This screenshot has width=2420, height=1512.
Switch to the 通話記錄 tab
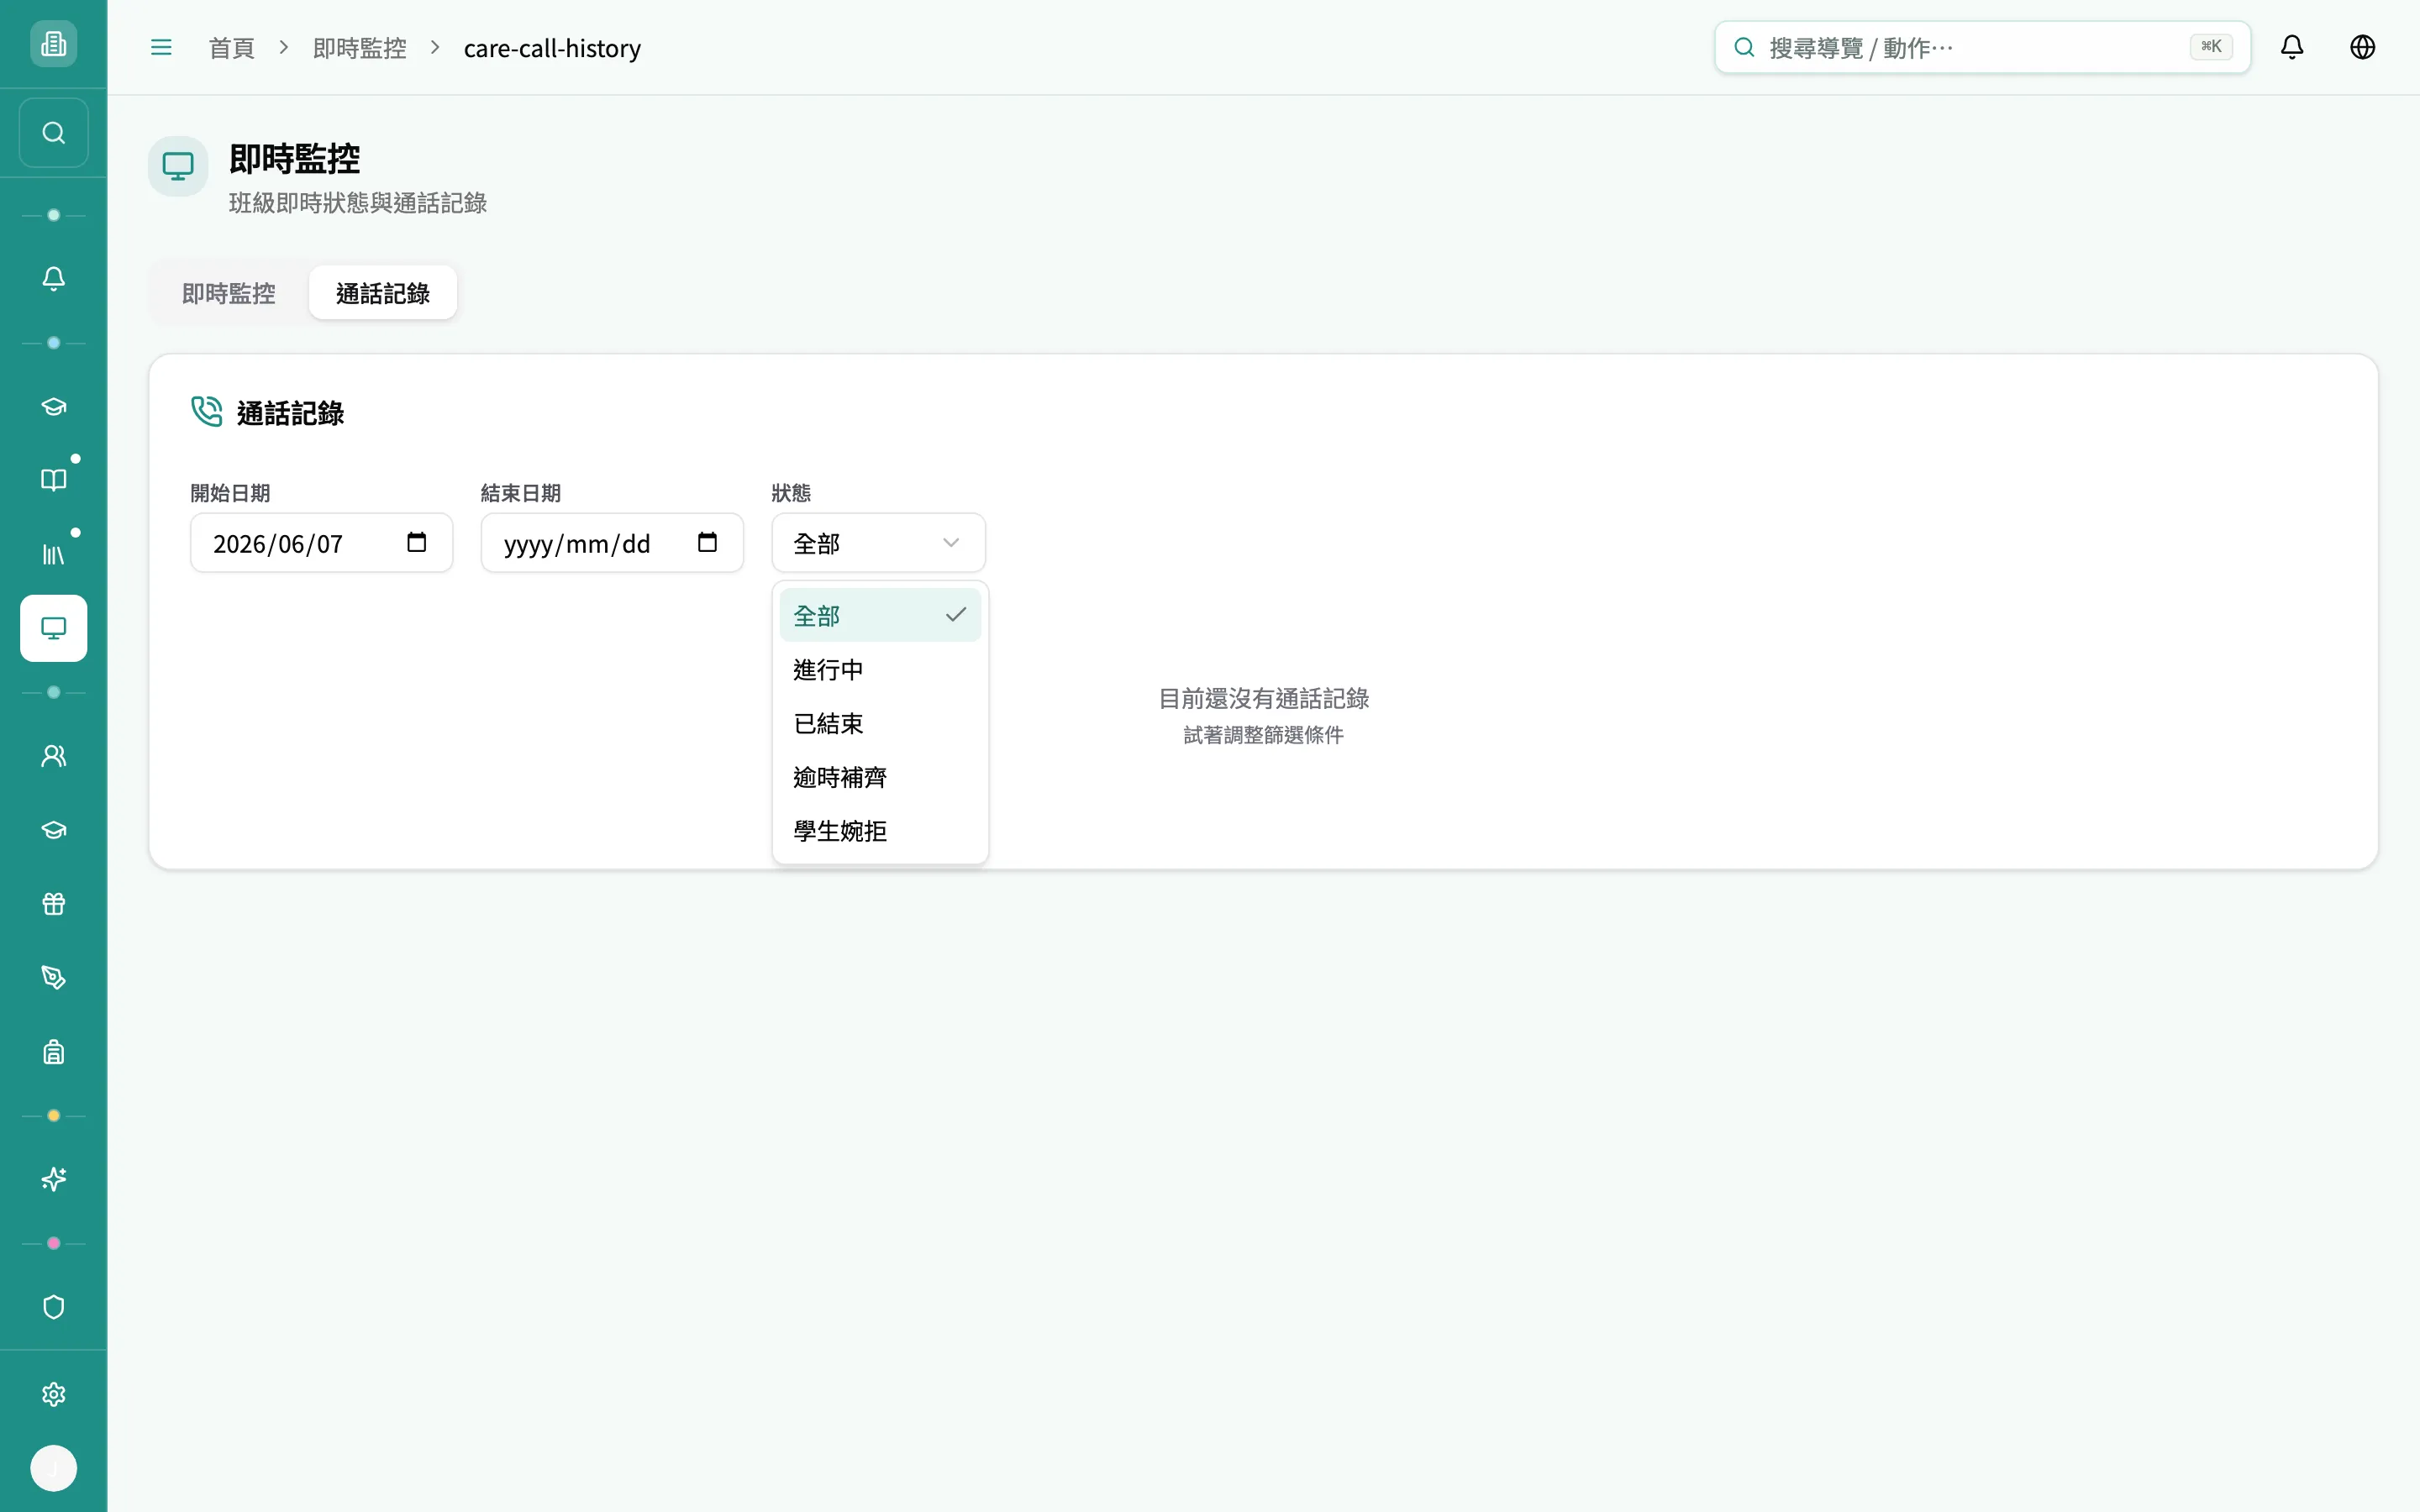383,293
